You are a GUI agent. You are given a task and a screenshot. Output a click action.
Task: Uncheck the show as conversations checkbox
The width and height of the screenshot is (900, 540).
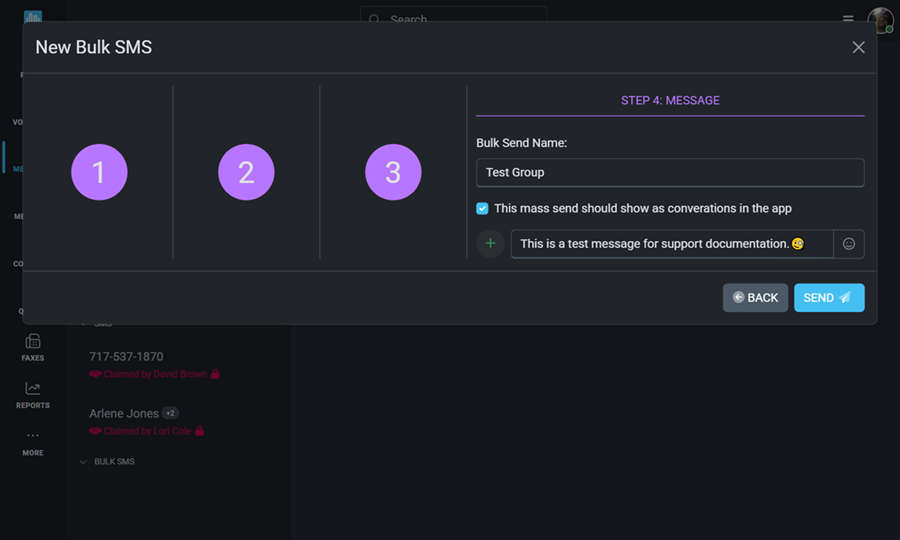coord(483,209)
